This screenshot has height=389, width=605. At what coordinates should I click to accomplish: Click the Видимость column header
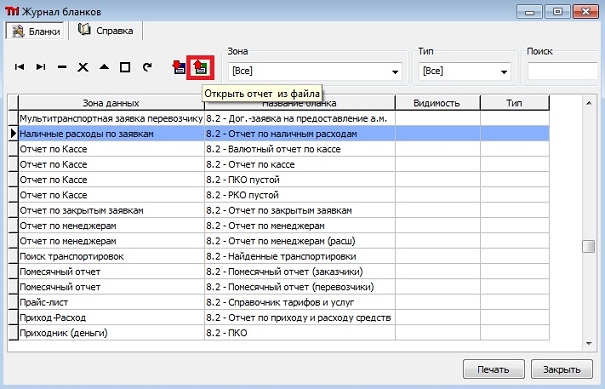coord(438,103)
